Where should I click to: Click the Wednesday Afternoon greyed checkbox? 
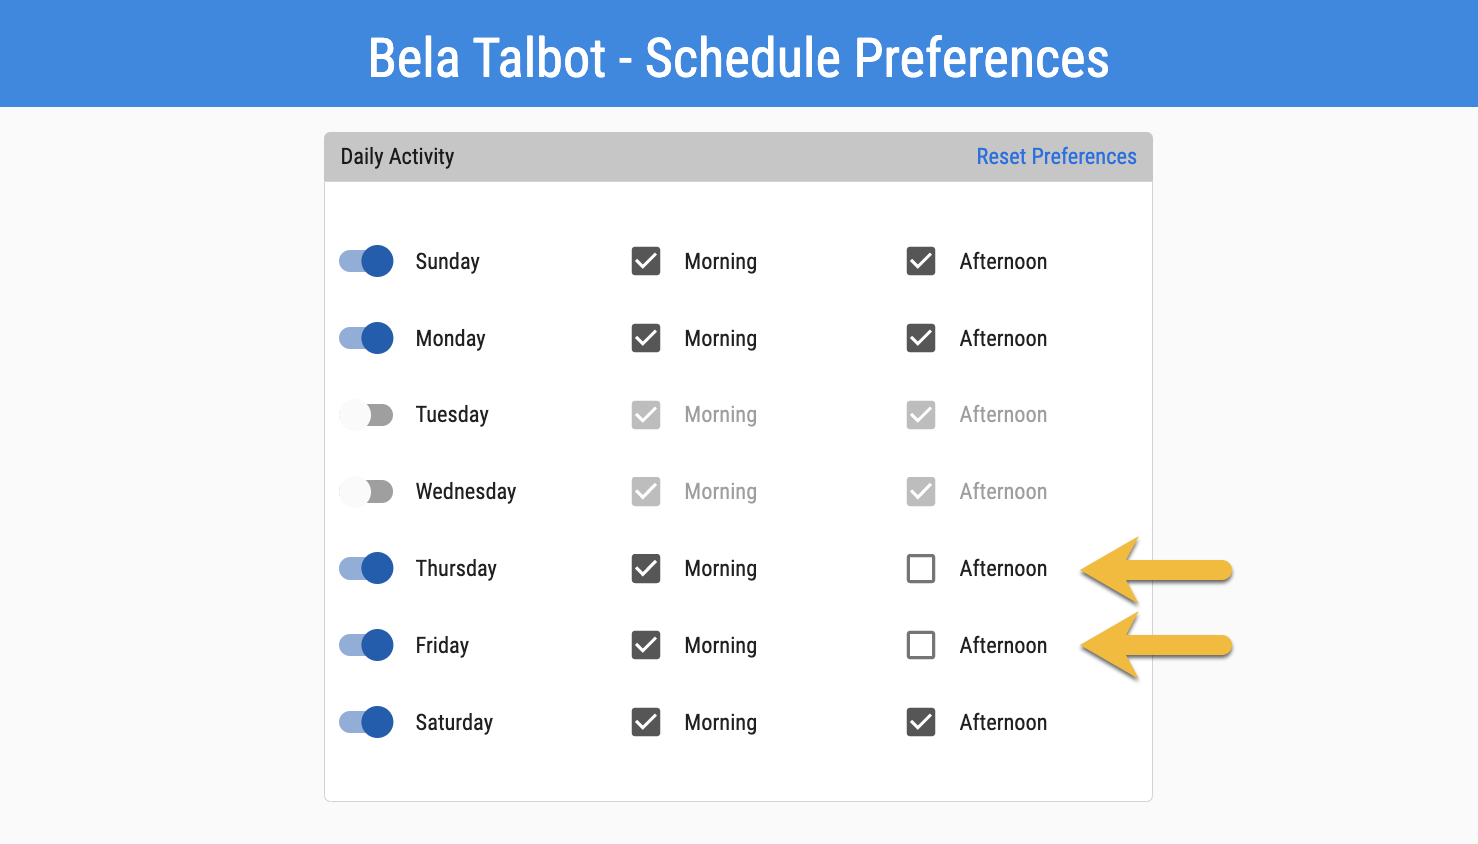point(921,491)
